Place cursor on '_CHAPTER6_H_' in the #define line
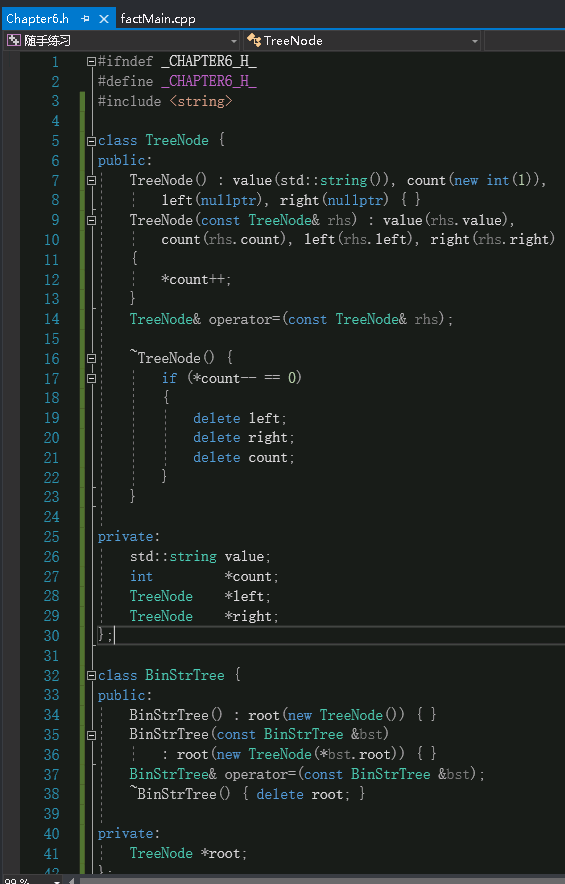Screen dimensions: 565x884 [209, 82]
